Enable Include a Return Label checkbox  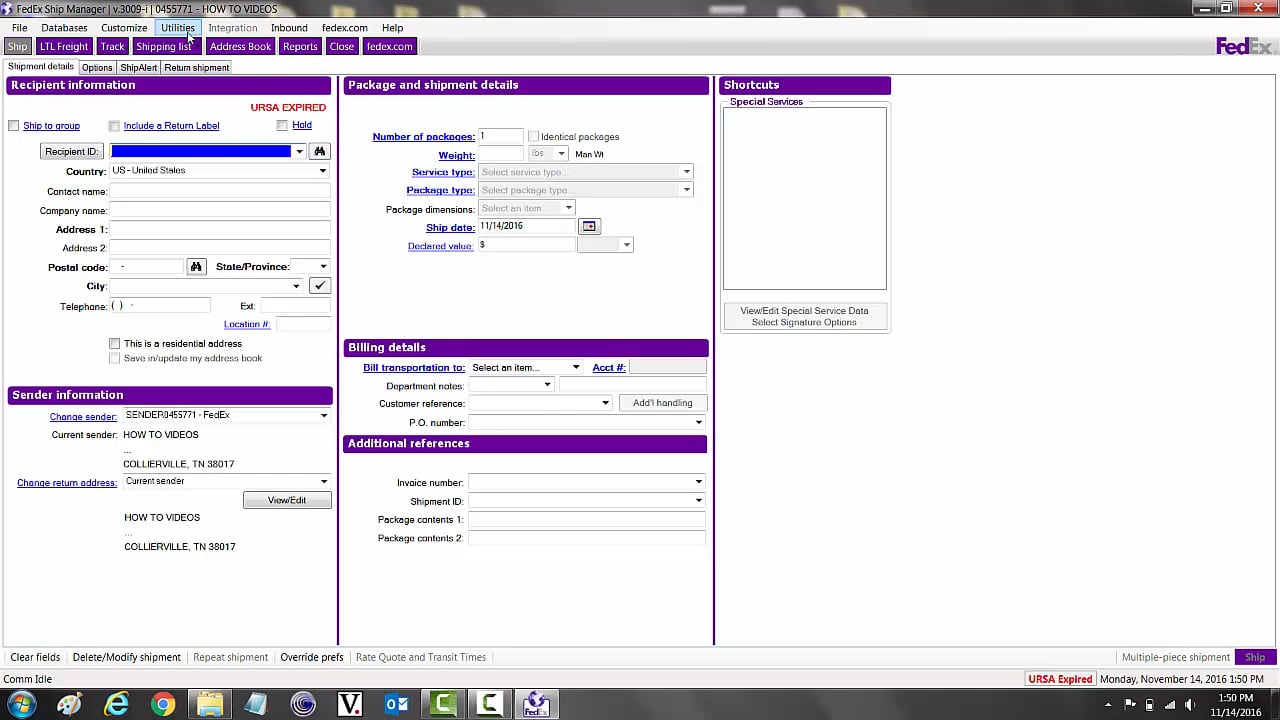(x=114, y=126)
